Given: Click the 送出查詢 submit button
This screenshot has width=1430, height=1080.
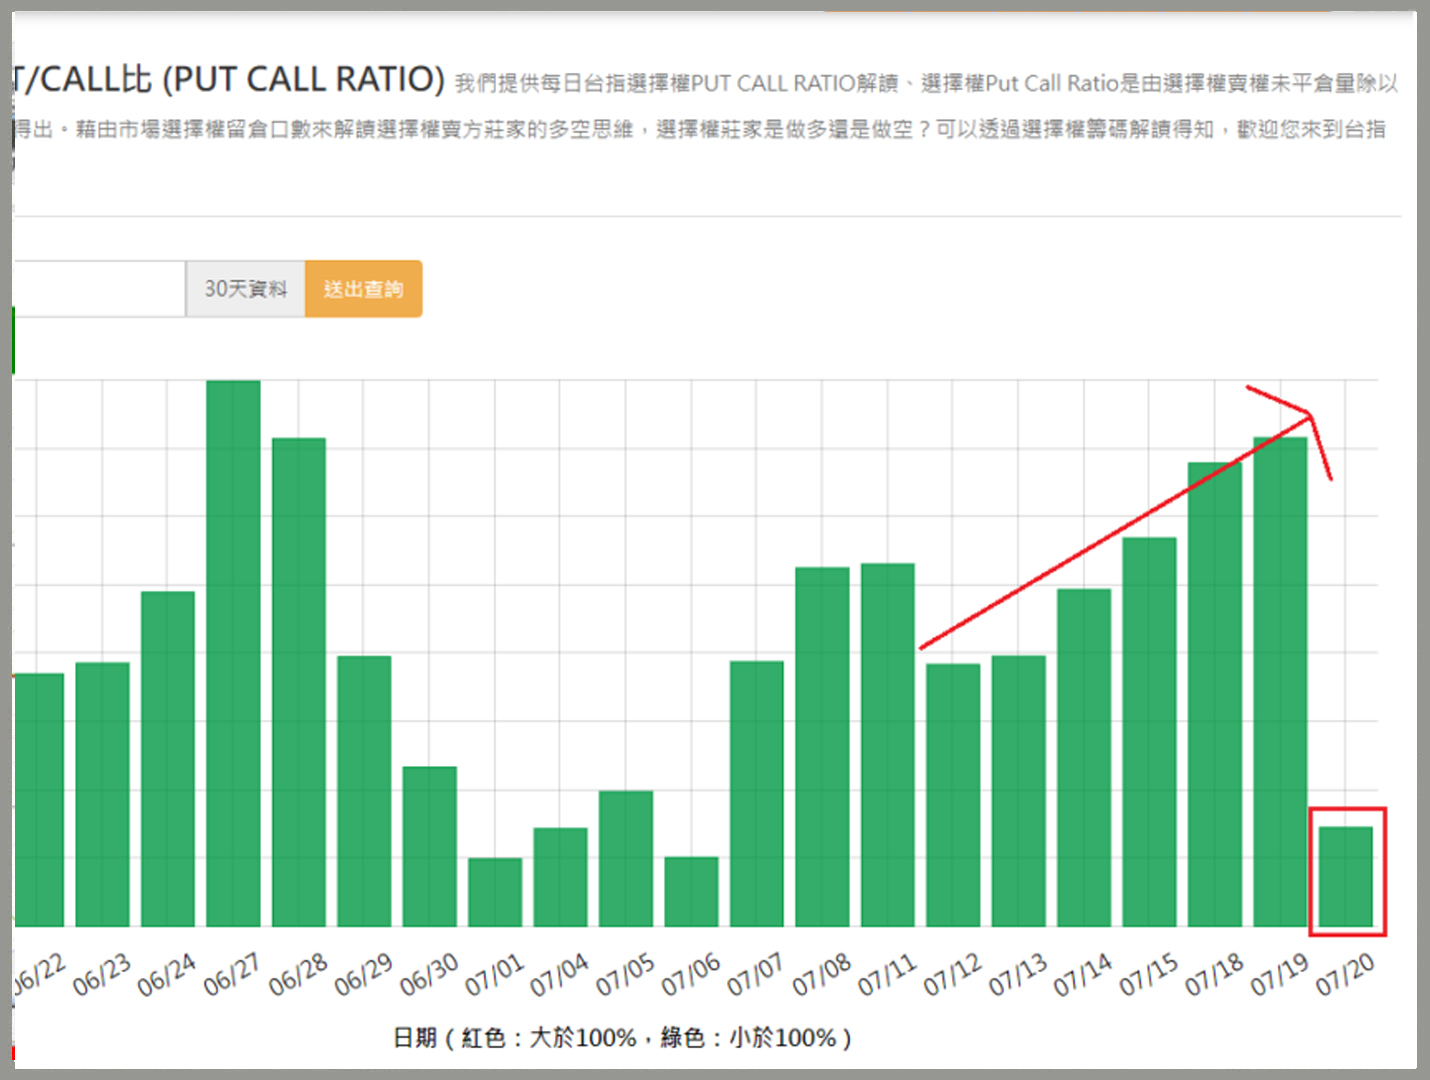Looking at the screenshot, I should (363, 289).
